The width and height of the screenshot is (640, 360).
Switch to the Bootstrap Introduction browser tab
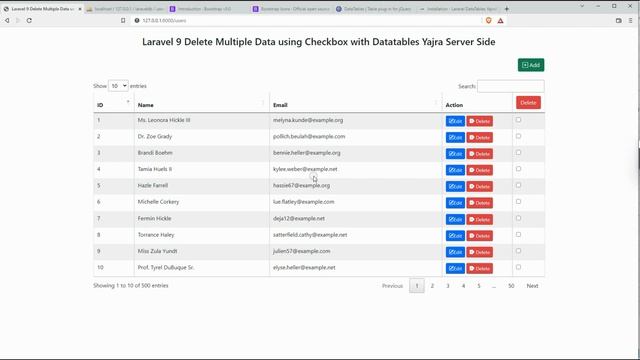tap(208, 9)
